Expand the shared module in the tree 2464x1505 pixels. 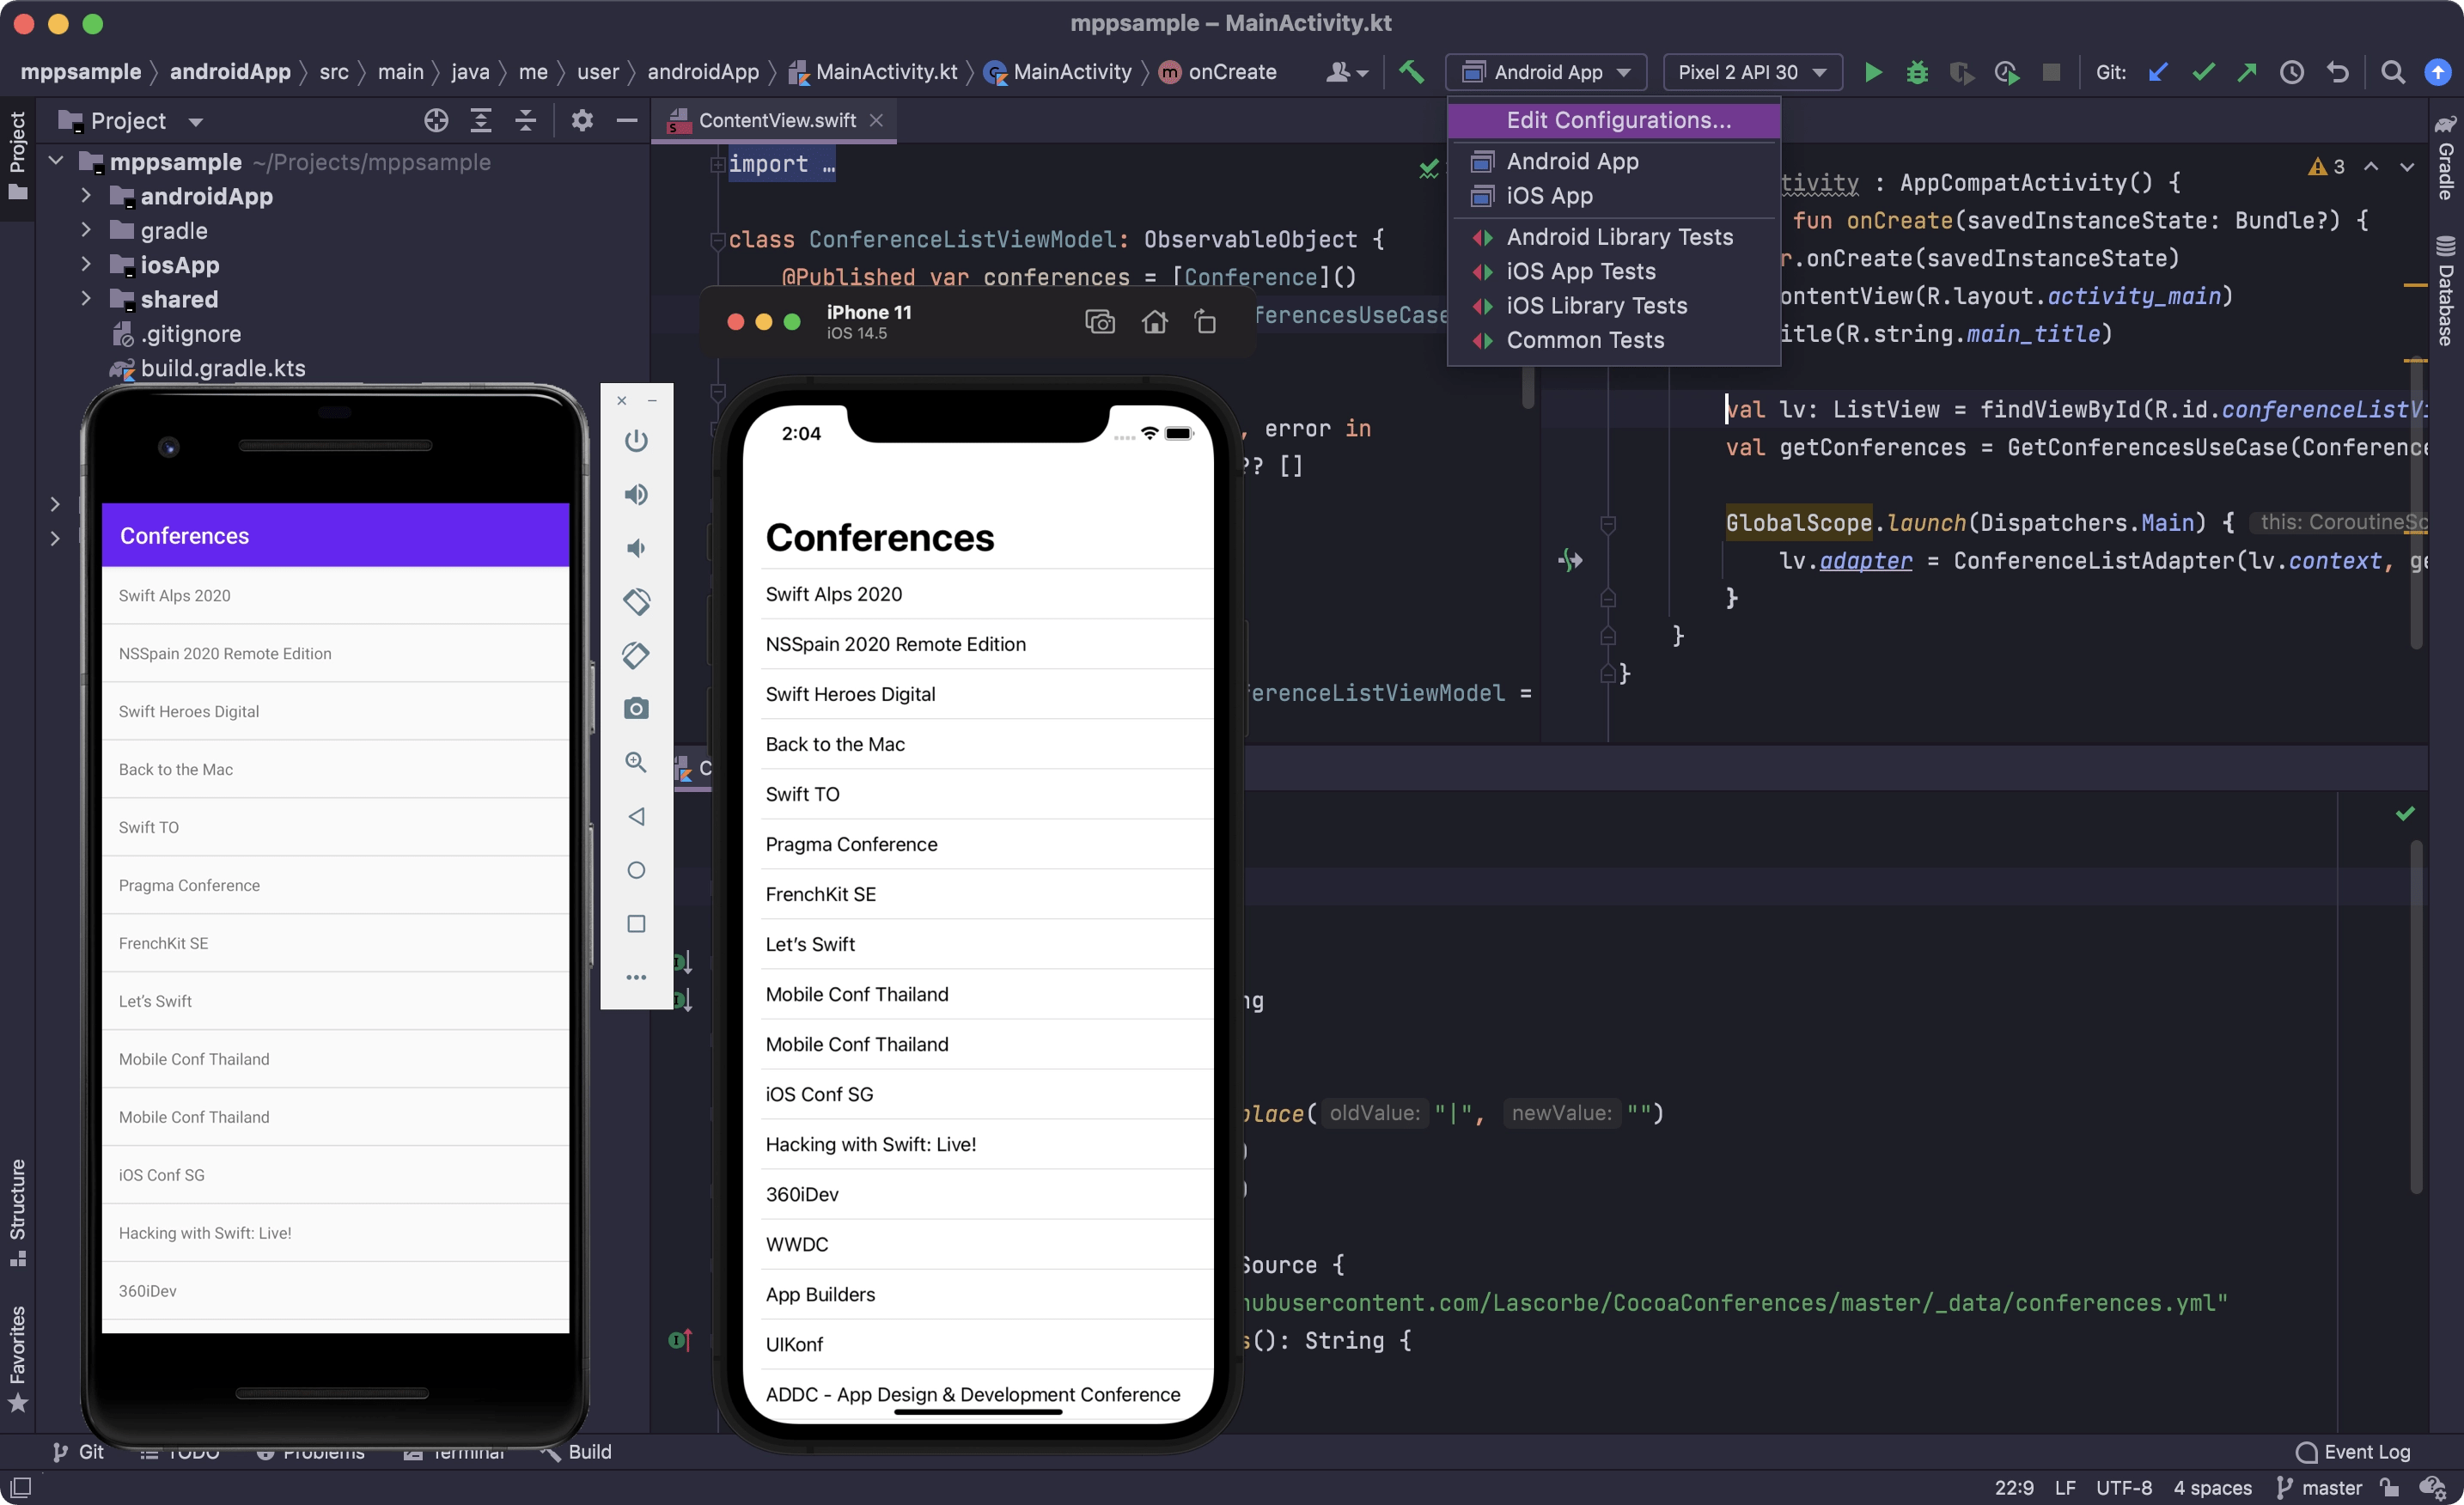coord(85,299)
